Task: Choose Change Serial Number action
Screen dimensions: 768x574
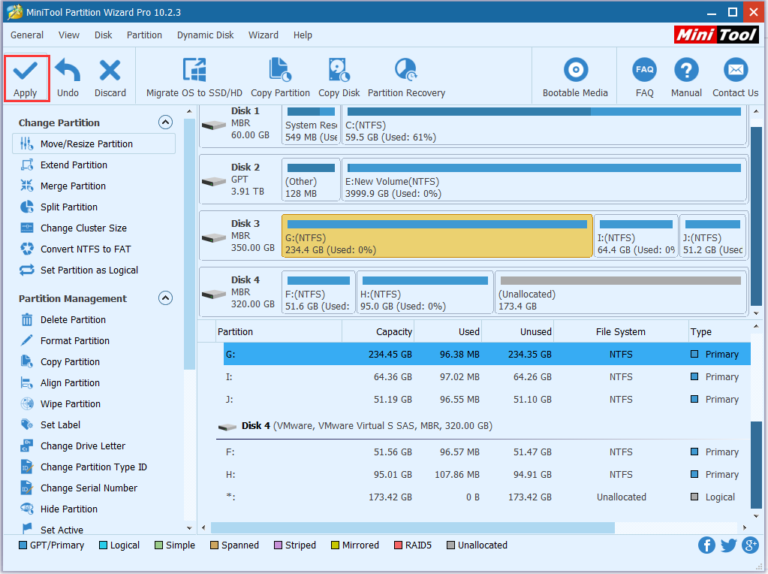Action: (x=88, y=488)
